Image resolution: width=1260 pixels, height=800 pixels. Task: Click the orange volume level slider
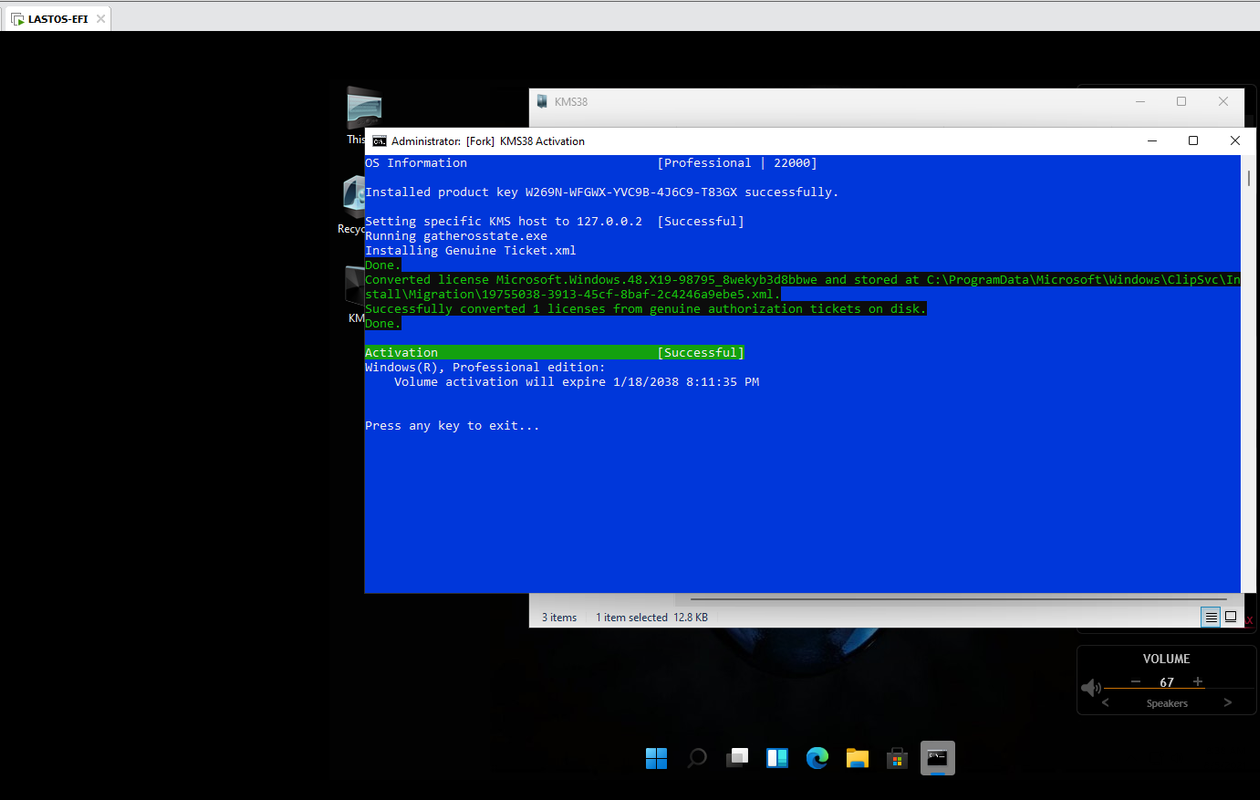(x=1154, y=689)
